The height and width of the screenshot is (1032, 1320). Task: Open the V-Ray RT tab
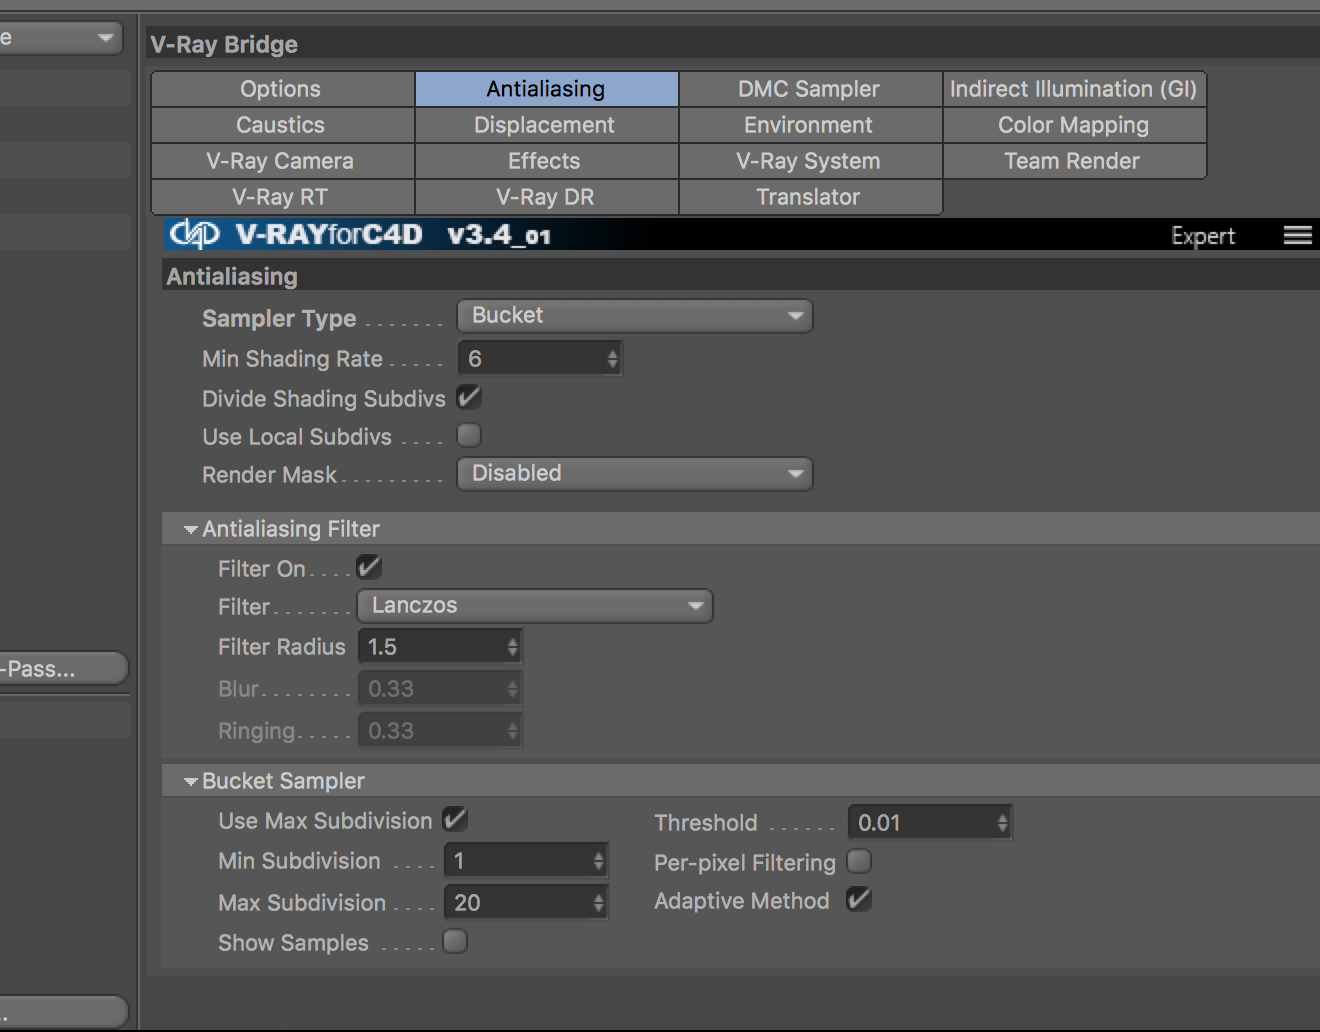click(x=282, y=197)
